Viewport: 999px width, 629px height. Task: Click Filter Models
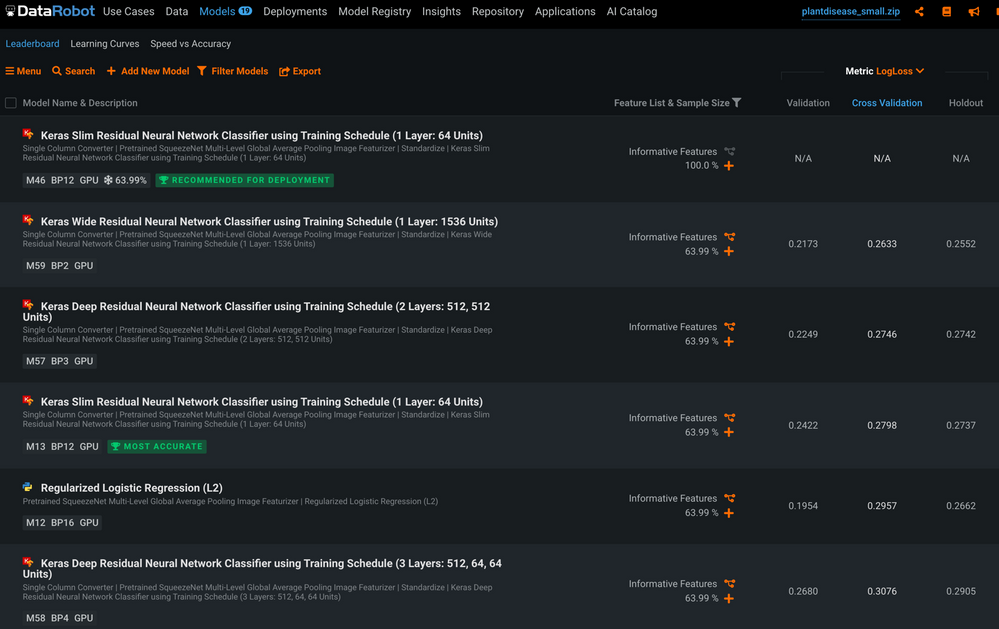(233, 71)
